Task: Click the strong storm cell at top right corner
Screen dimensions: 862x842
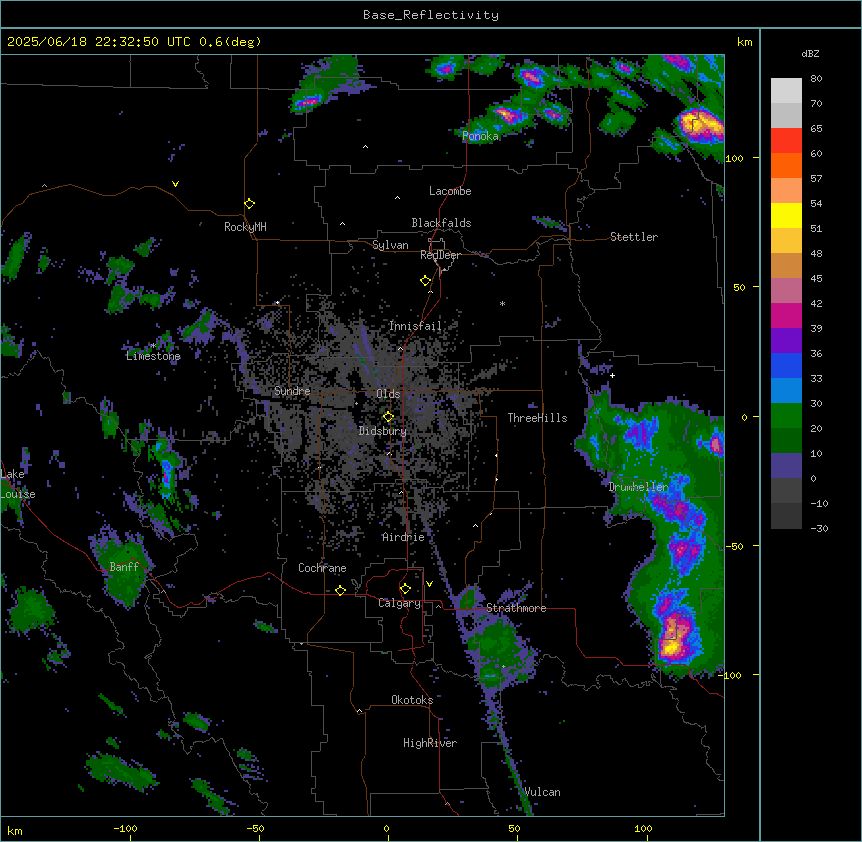Action: (x=700, y=125)
